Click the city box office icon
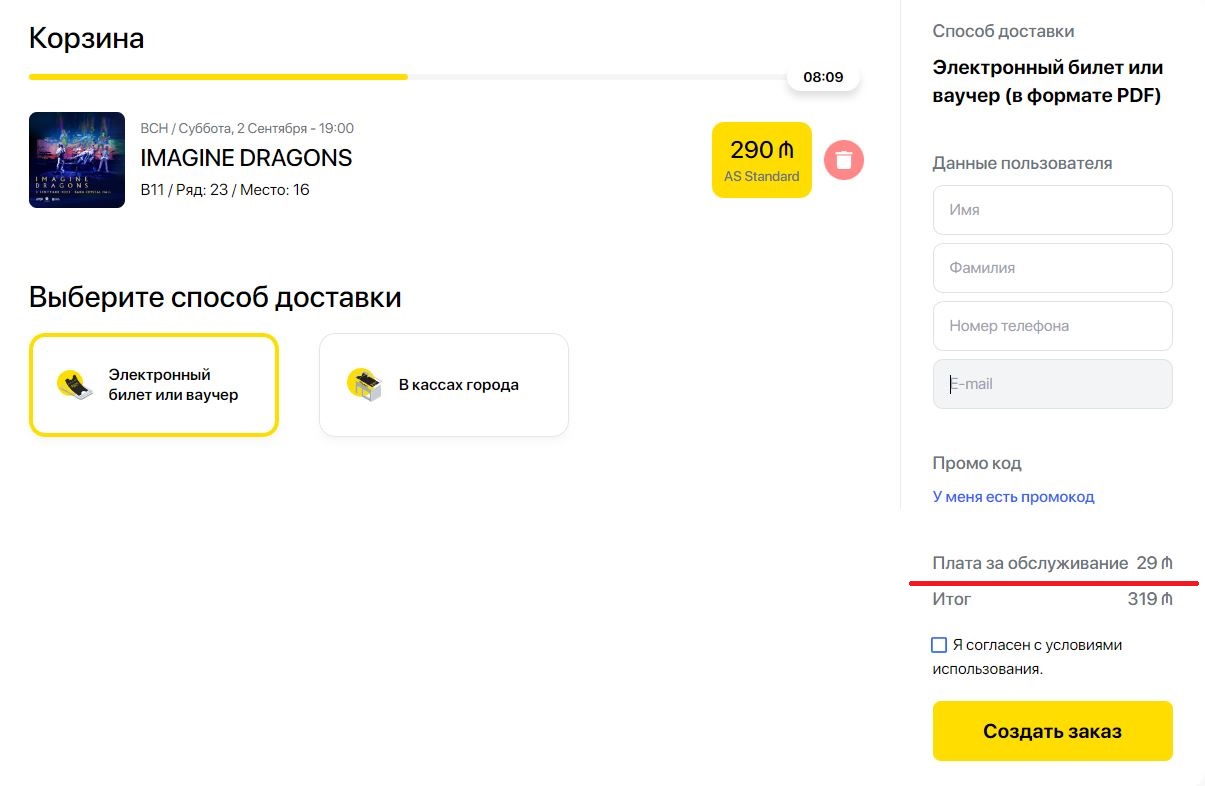1205x786 pixels. 364,385
